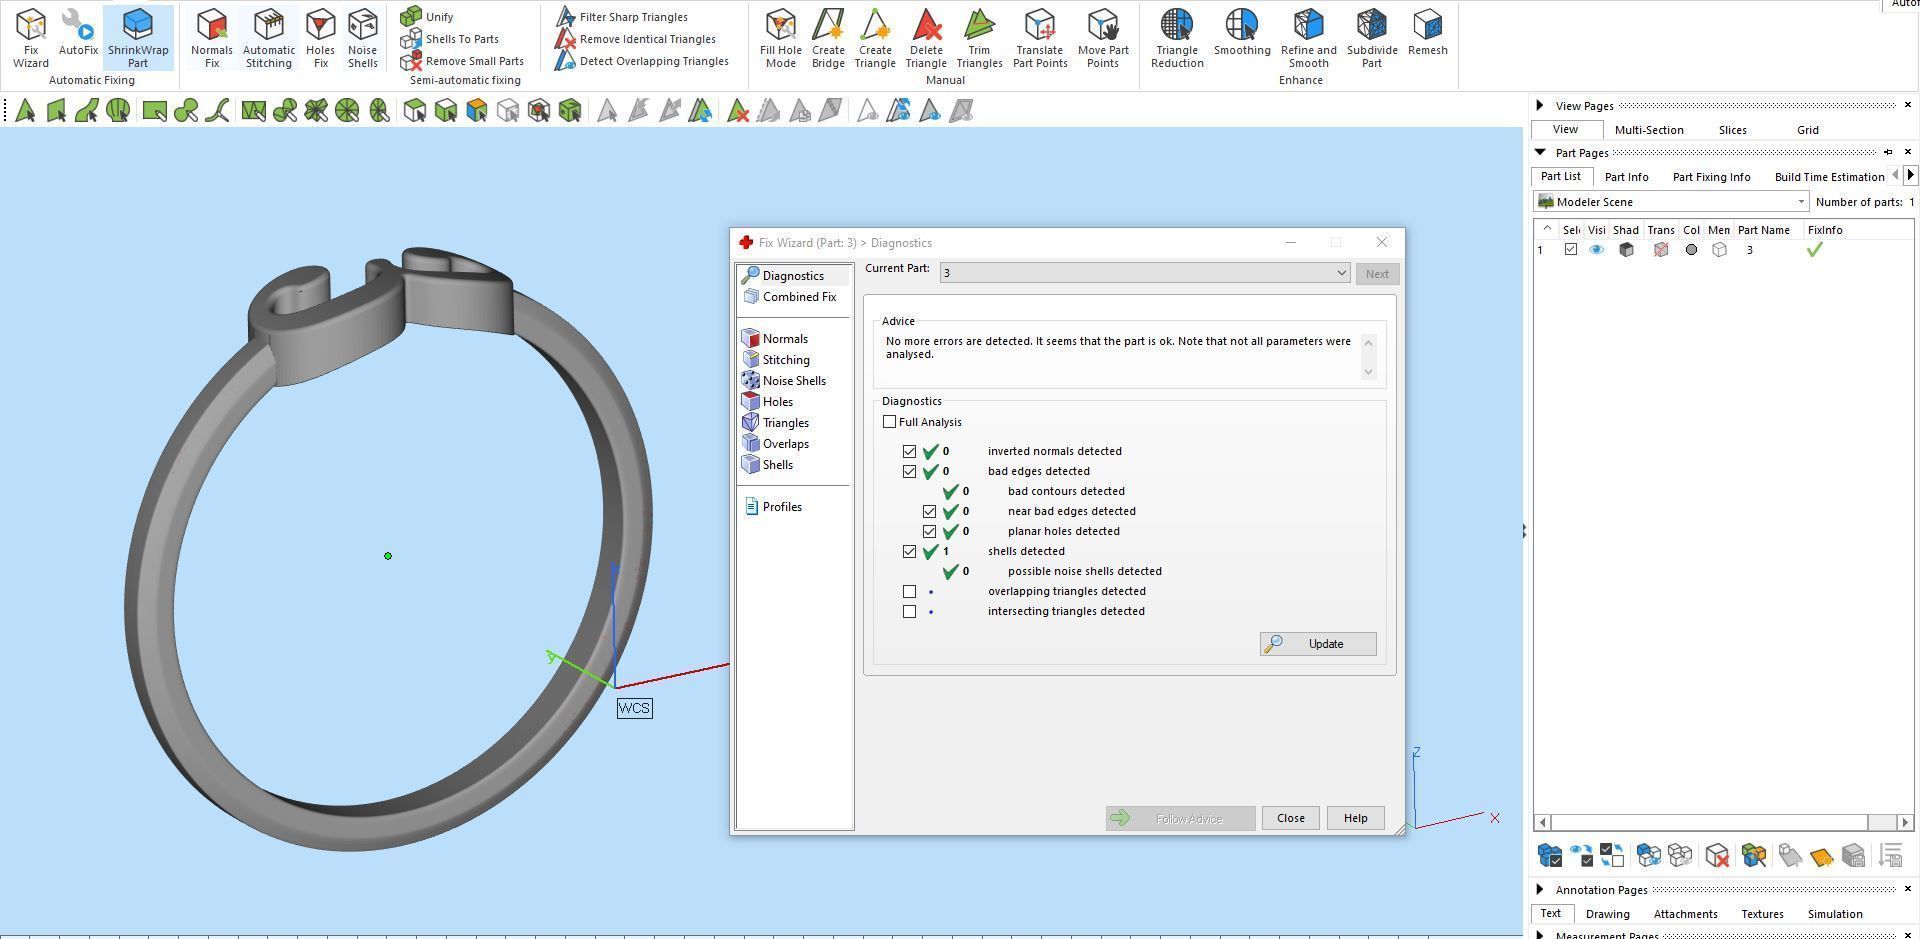Image resolution: width=1920 pixels, height=939 pixels.
Task: Toggle planar holes detected checkbox
Action: (x=929, y=531)
